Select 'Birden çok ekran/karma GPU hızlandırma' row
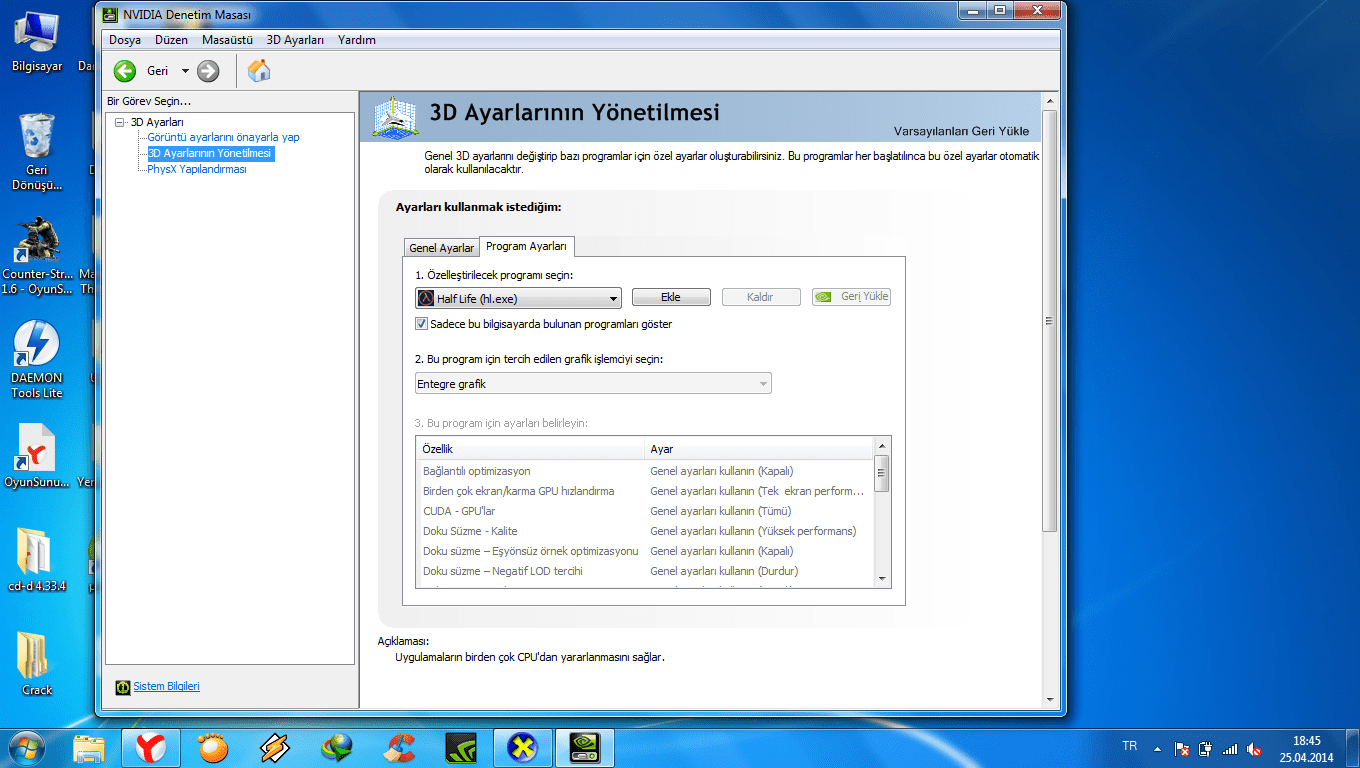Viewport: 1360px width, 768px height. pyautogui.click(x=645, y=491)
